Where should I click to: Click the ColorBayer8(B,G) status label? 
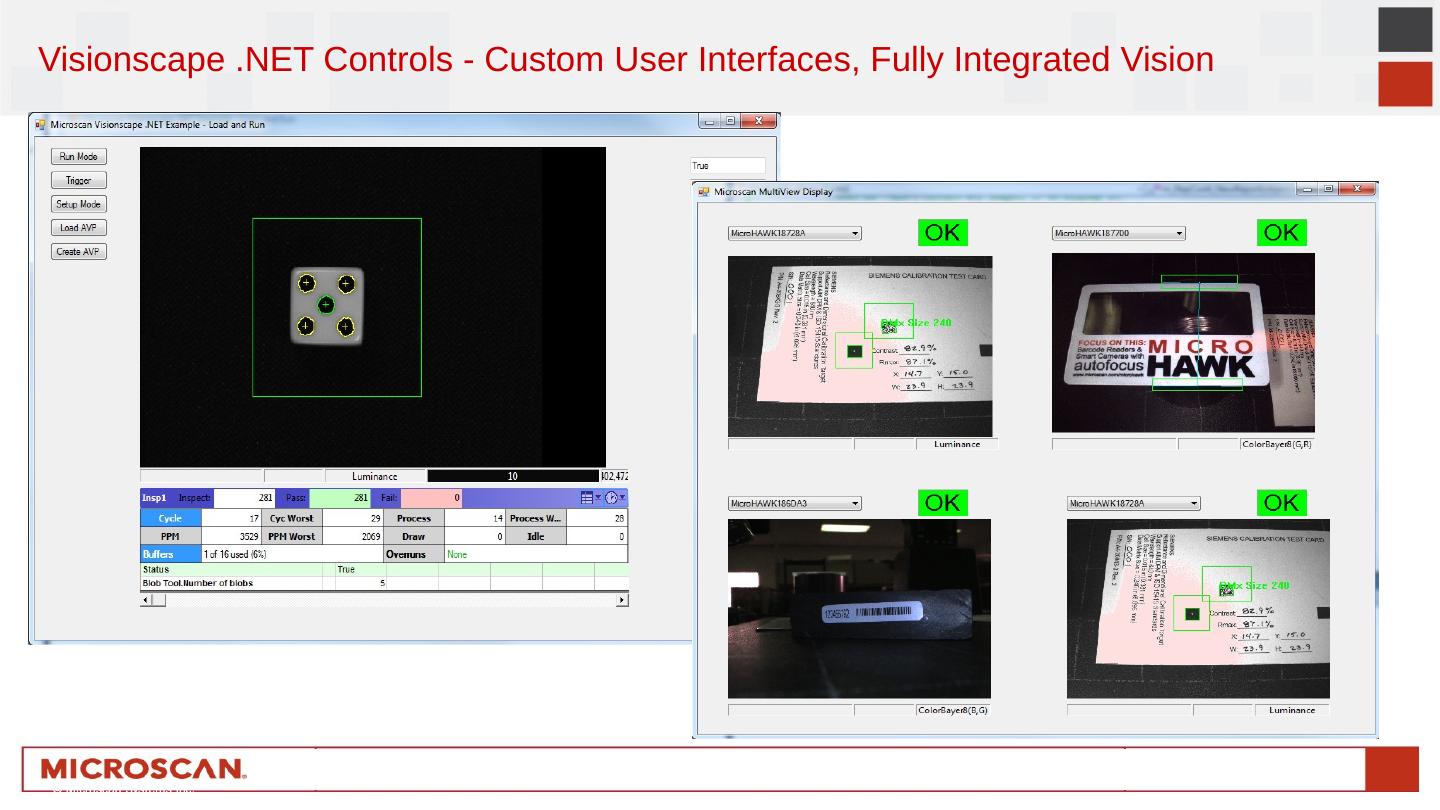[953, 710]
